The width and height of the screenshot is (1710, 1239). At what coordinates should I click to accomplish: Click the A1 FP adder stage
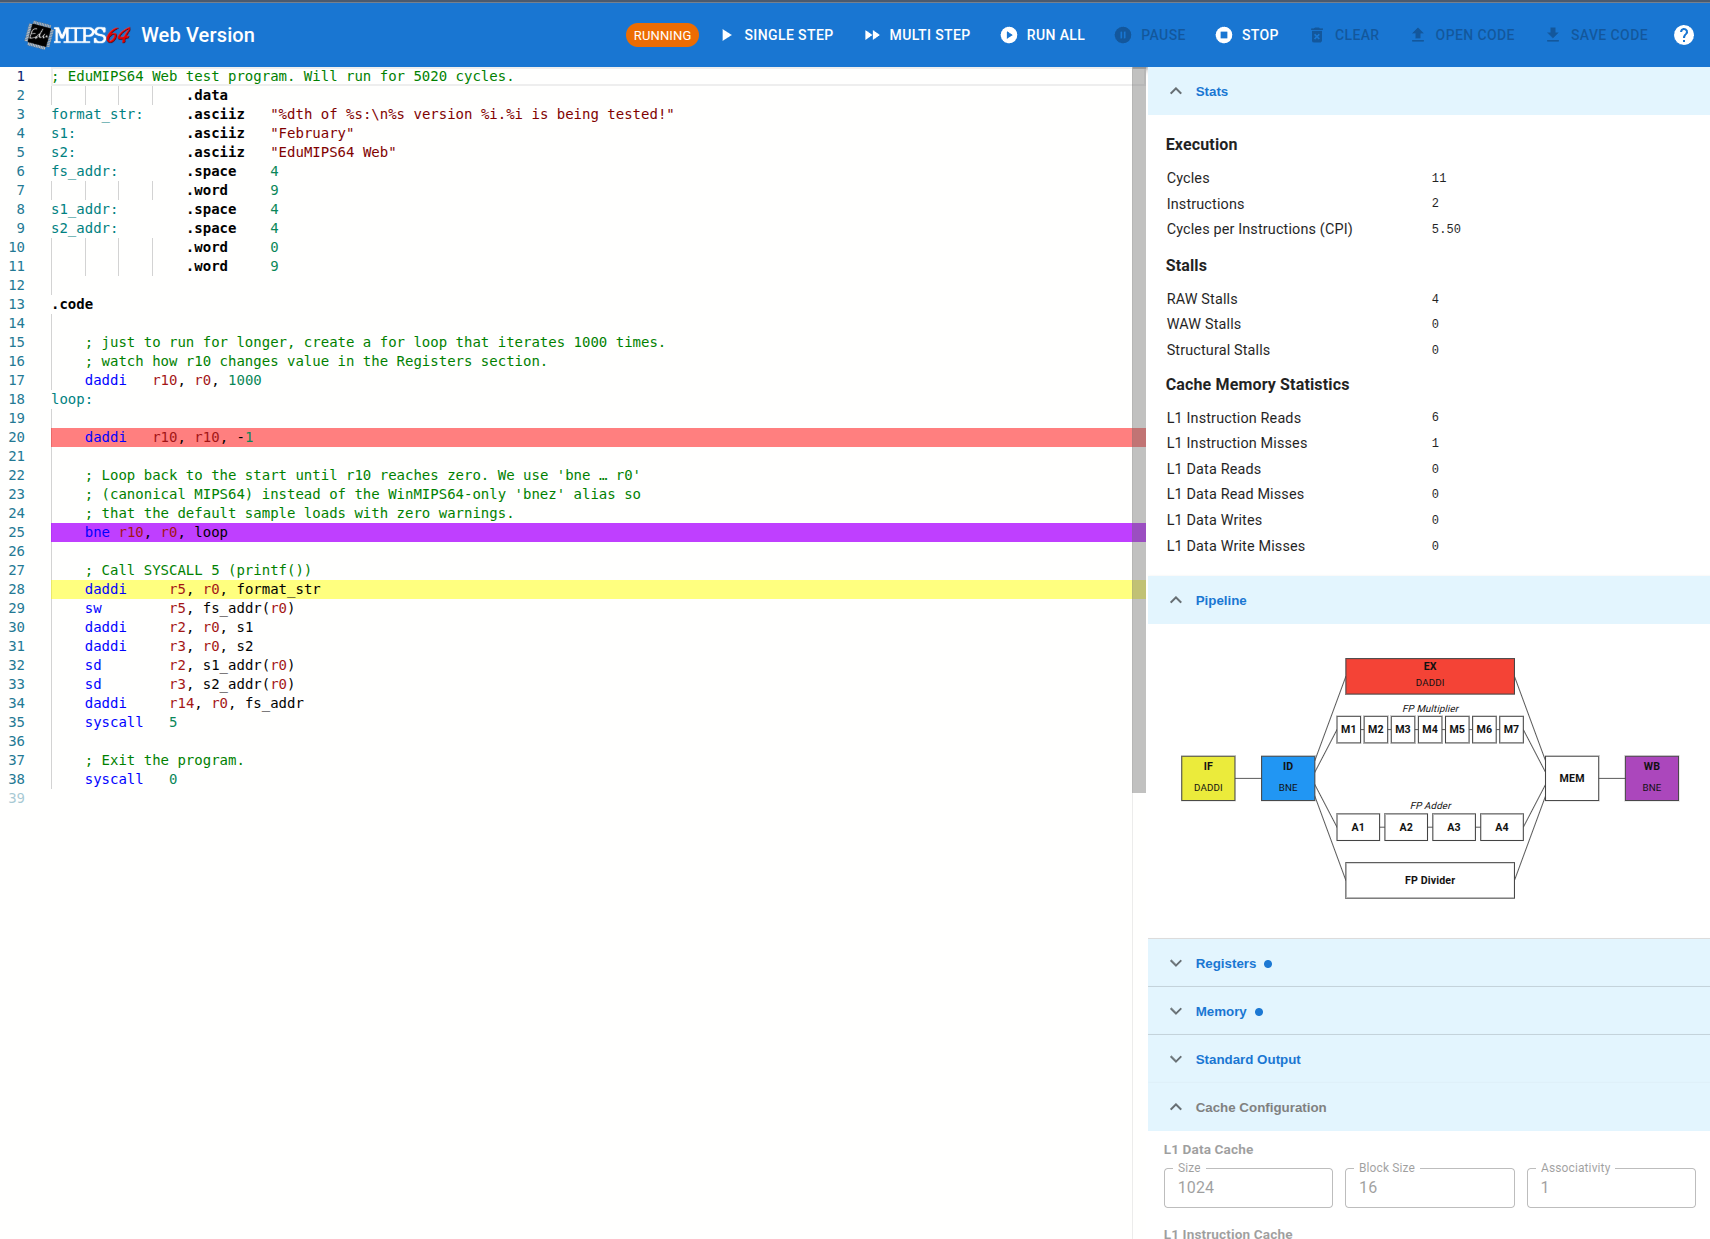[x=1358, y=827]
